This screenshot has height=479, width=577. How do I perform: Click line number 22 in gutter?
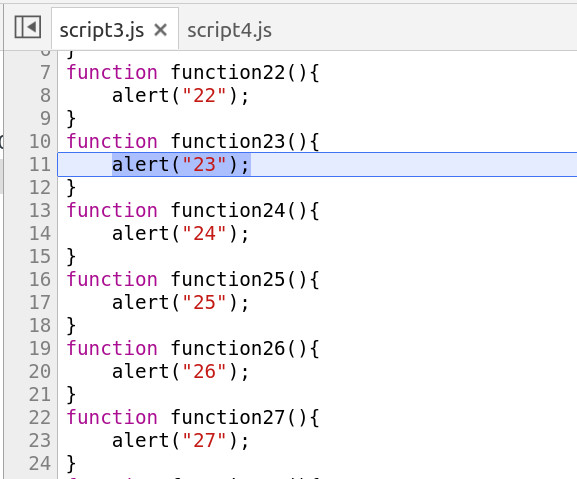coord(40,417)
